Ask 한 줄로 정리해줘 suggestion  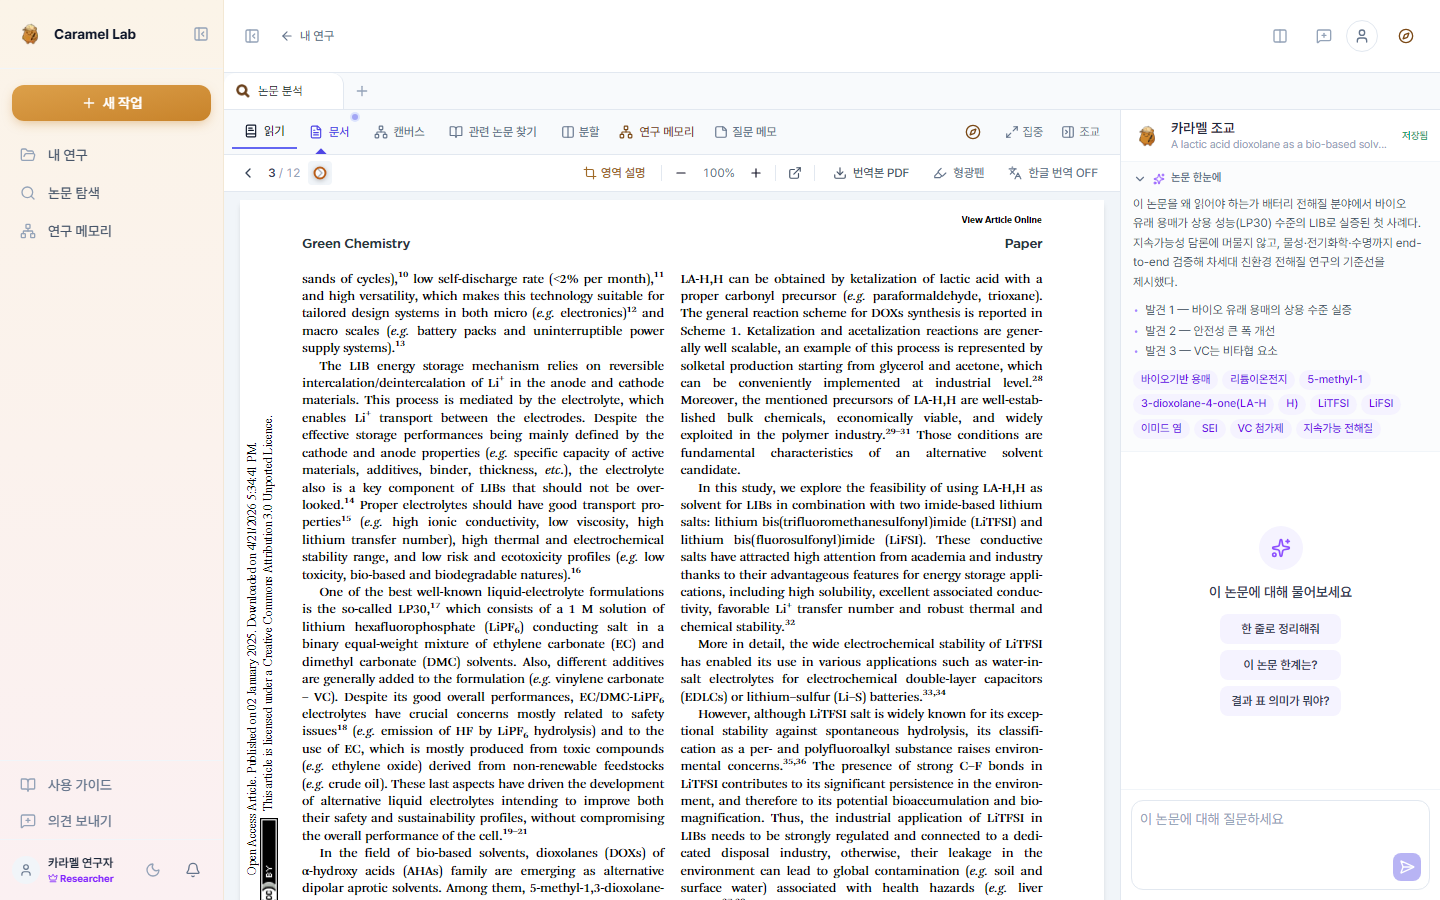1280,629
